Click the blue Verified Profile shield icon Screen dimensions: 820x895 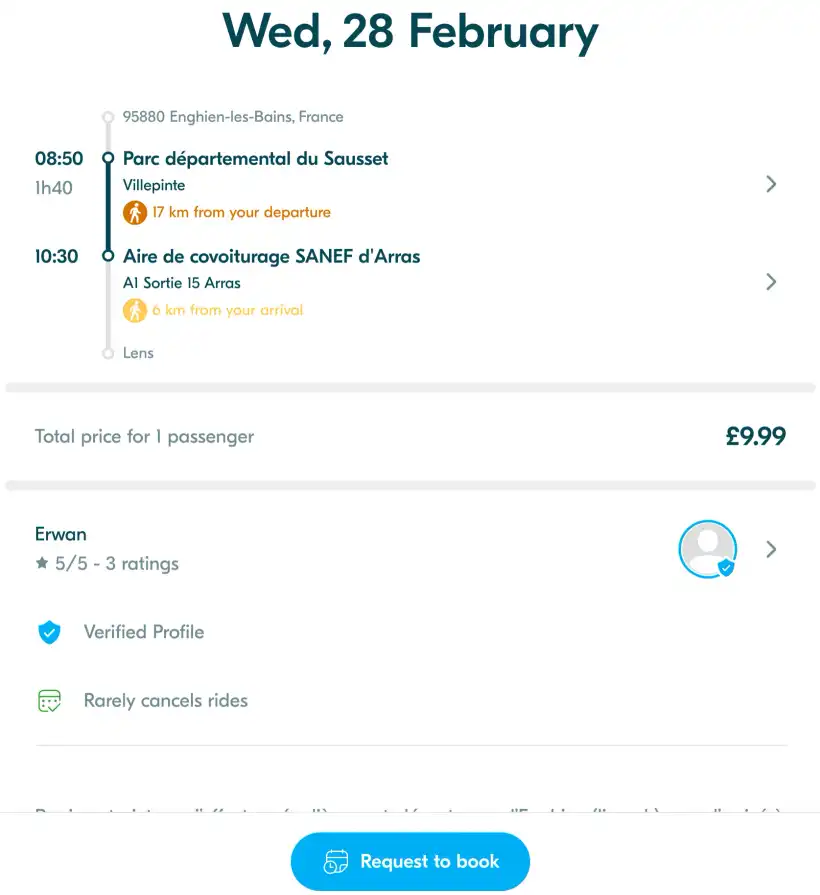[x=49, y=632]
